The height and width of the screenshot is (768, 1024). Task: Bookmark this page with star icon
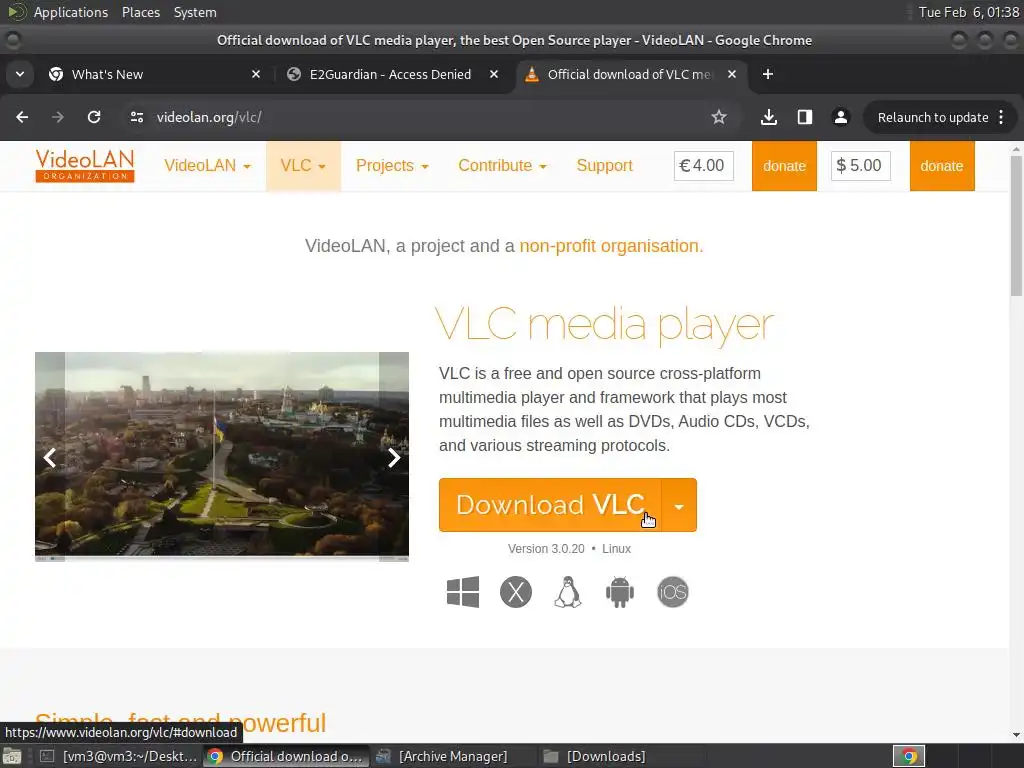pyautogui.click(x=718, y=117)
